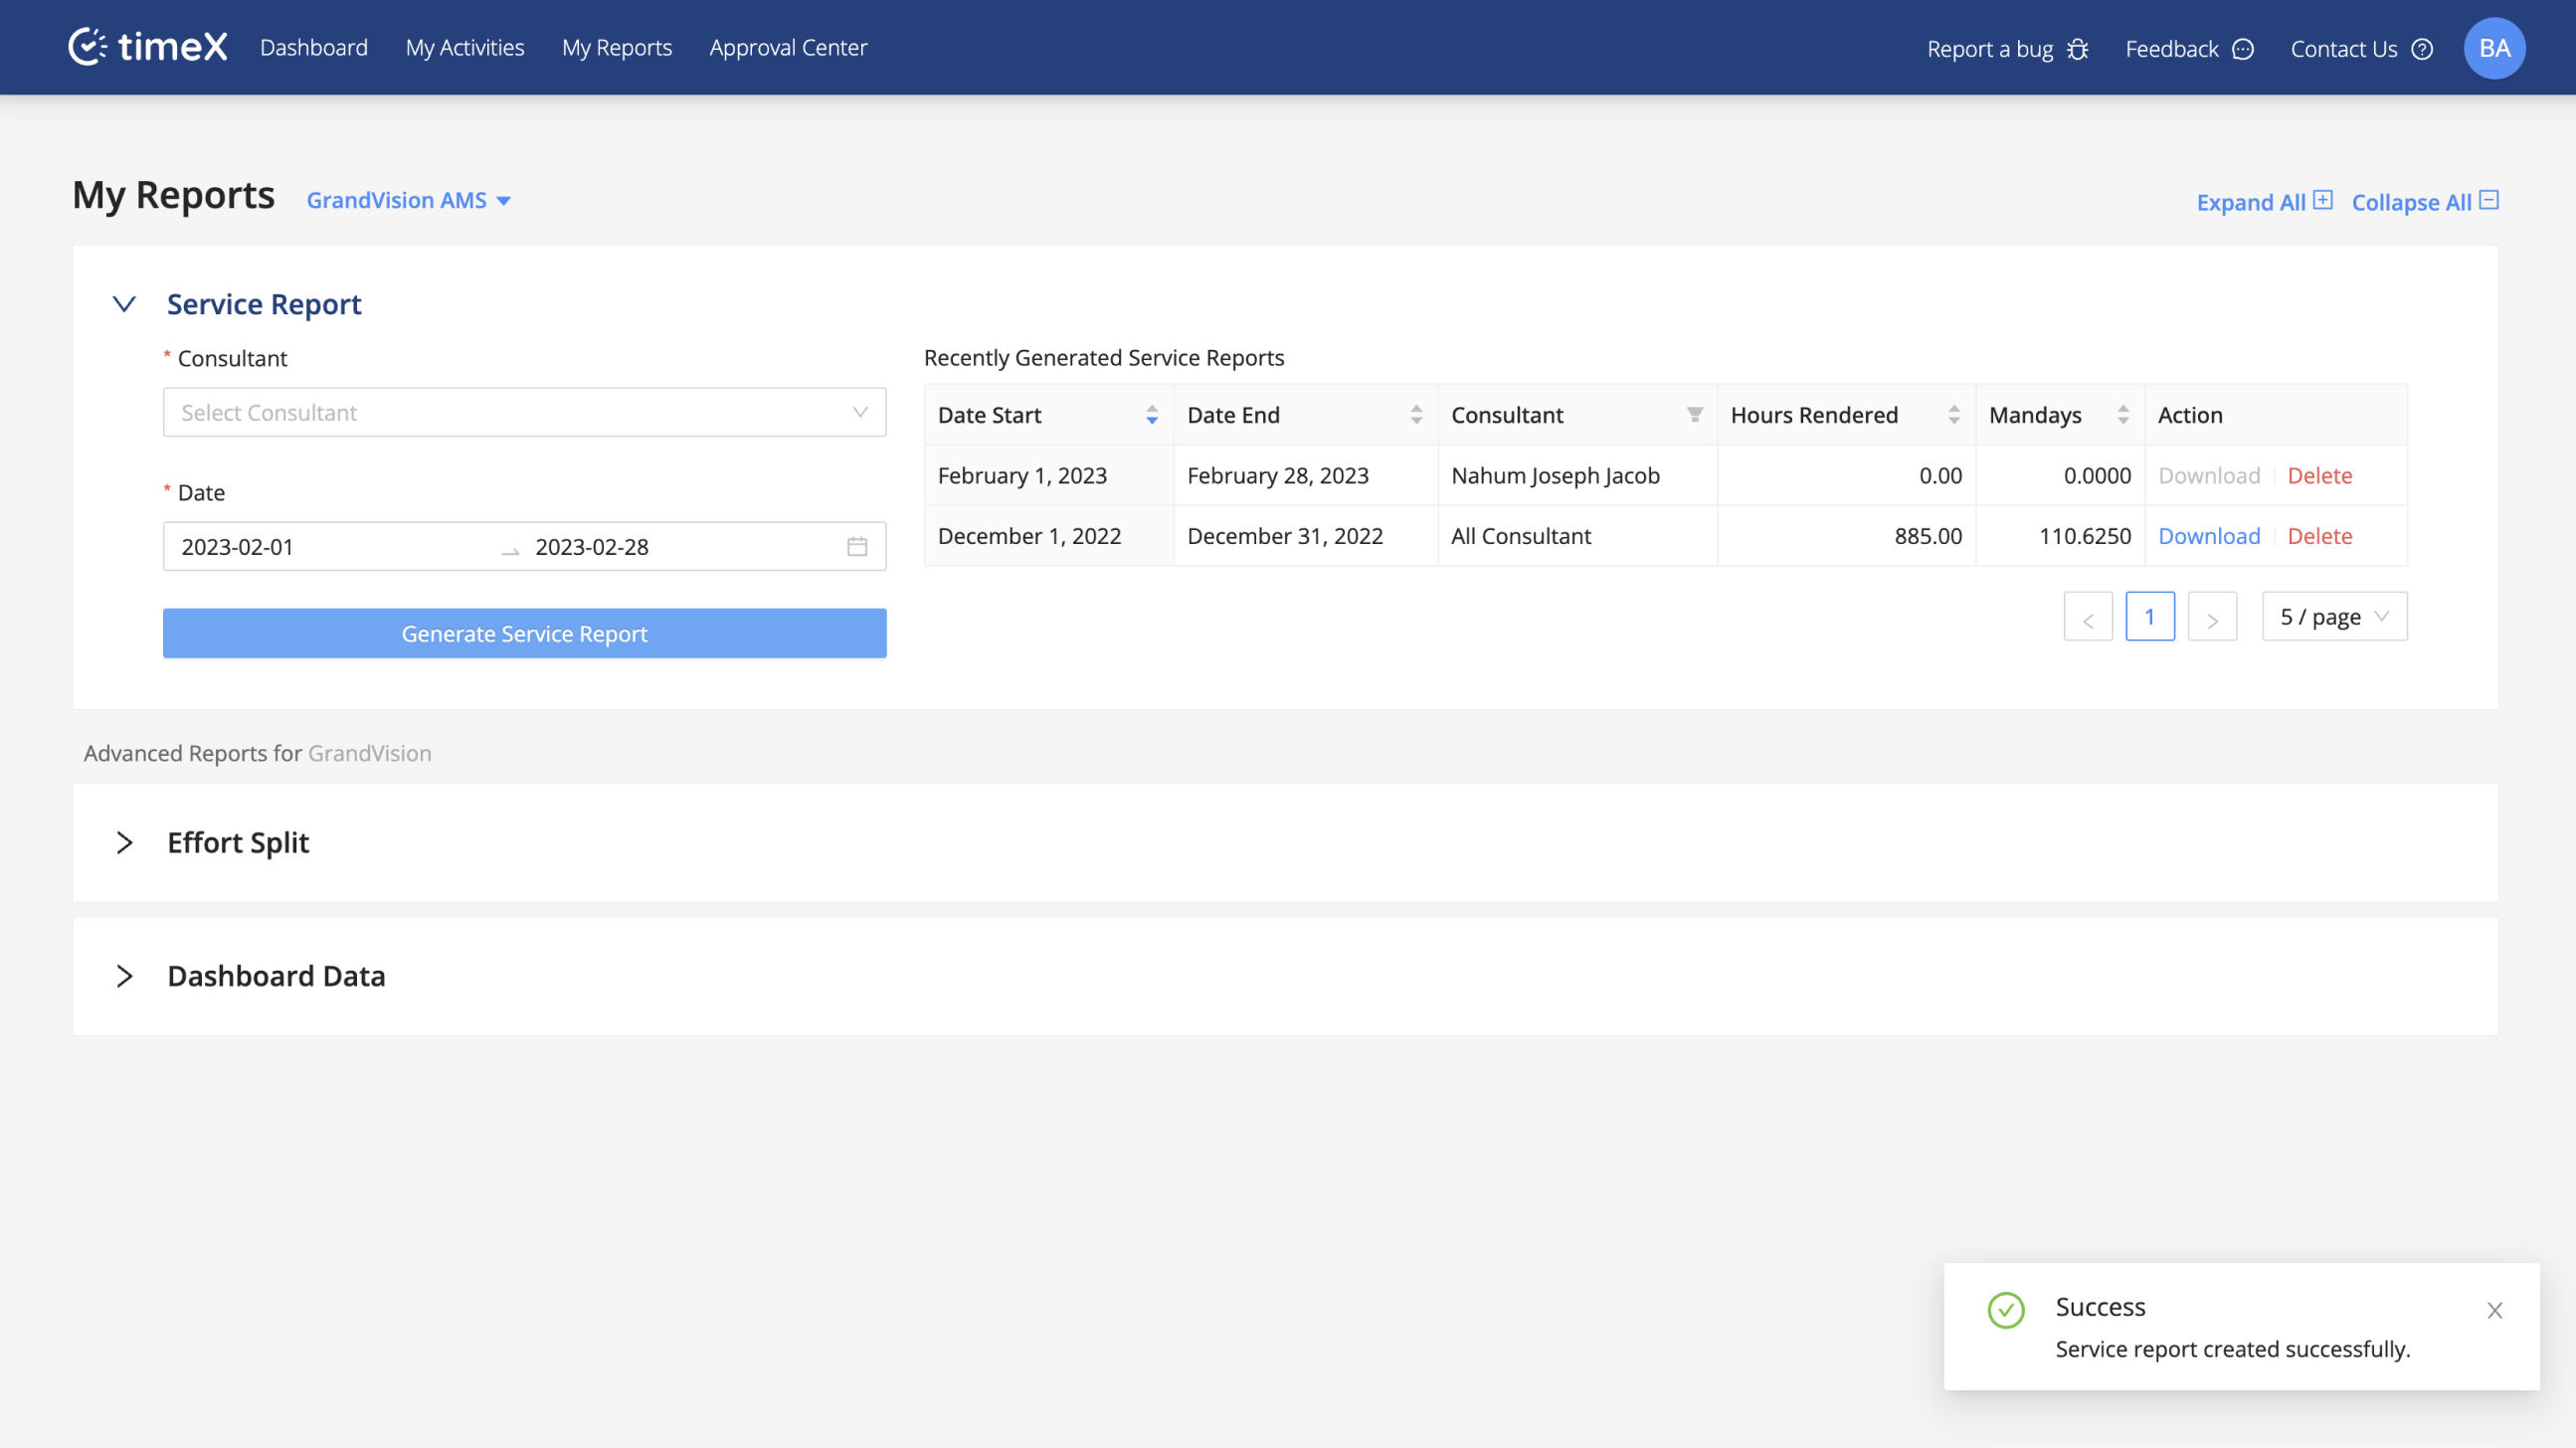Sort by the Date Start column

[x=1151, y=414]
